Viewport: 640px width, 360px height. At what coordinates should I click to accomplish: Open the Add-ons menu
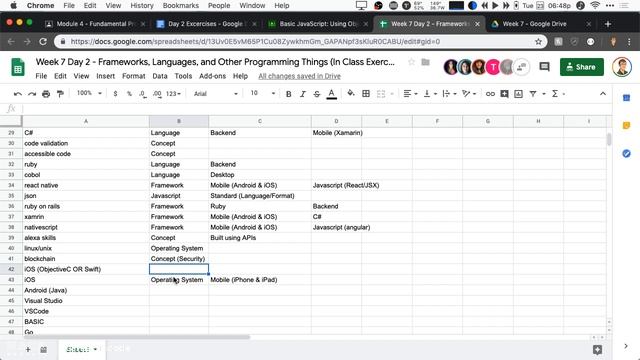tap(212, 76)
